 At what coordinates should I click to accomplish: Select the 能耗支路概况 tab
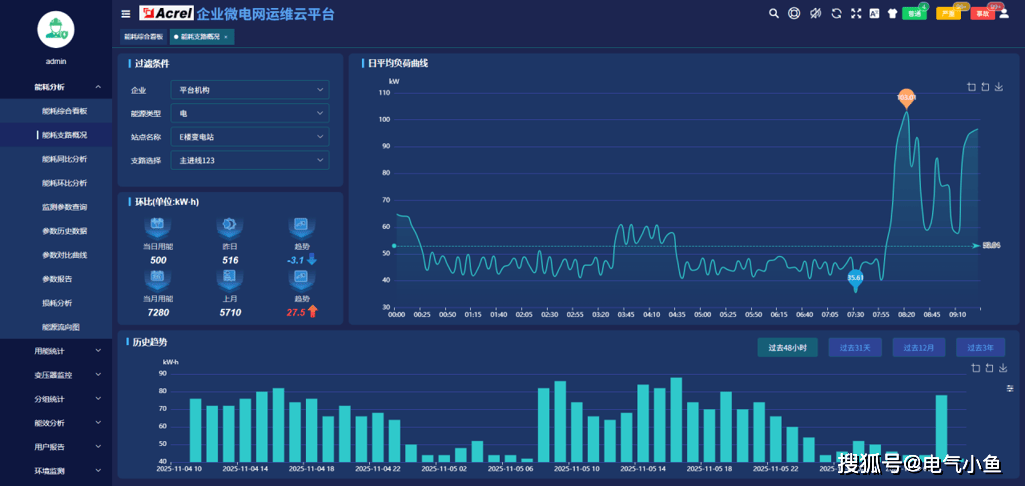200,37
